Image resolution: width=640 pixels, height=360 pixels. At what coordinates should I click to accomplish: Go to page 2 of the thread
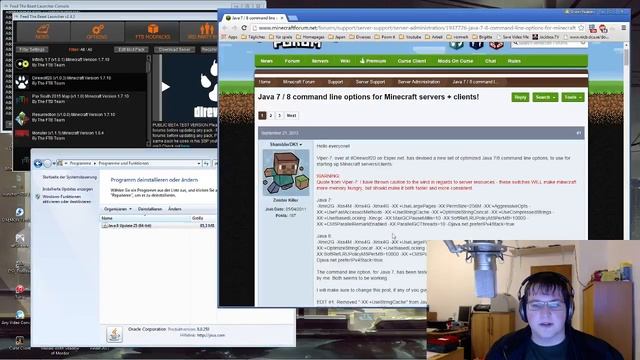coord(271,116)
